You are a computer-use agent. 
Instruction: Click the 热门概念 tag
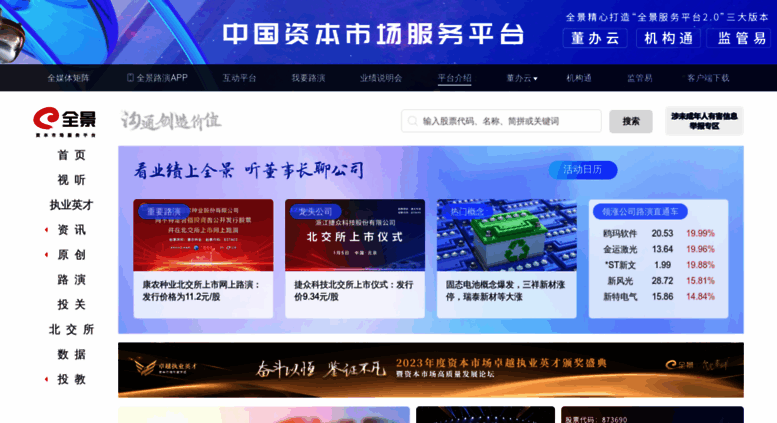(467, 212)
